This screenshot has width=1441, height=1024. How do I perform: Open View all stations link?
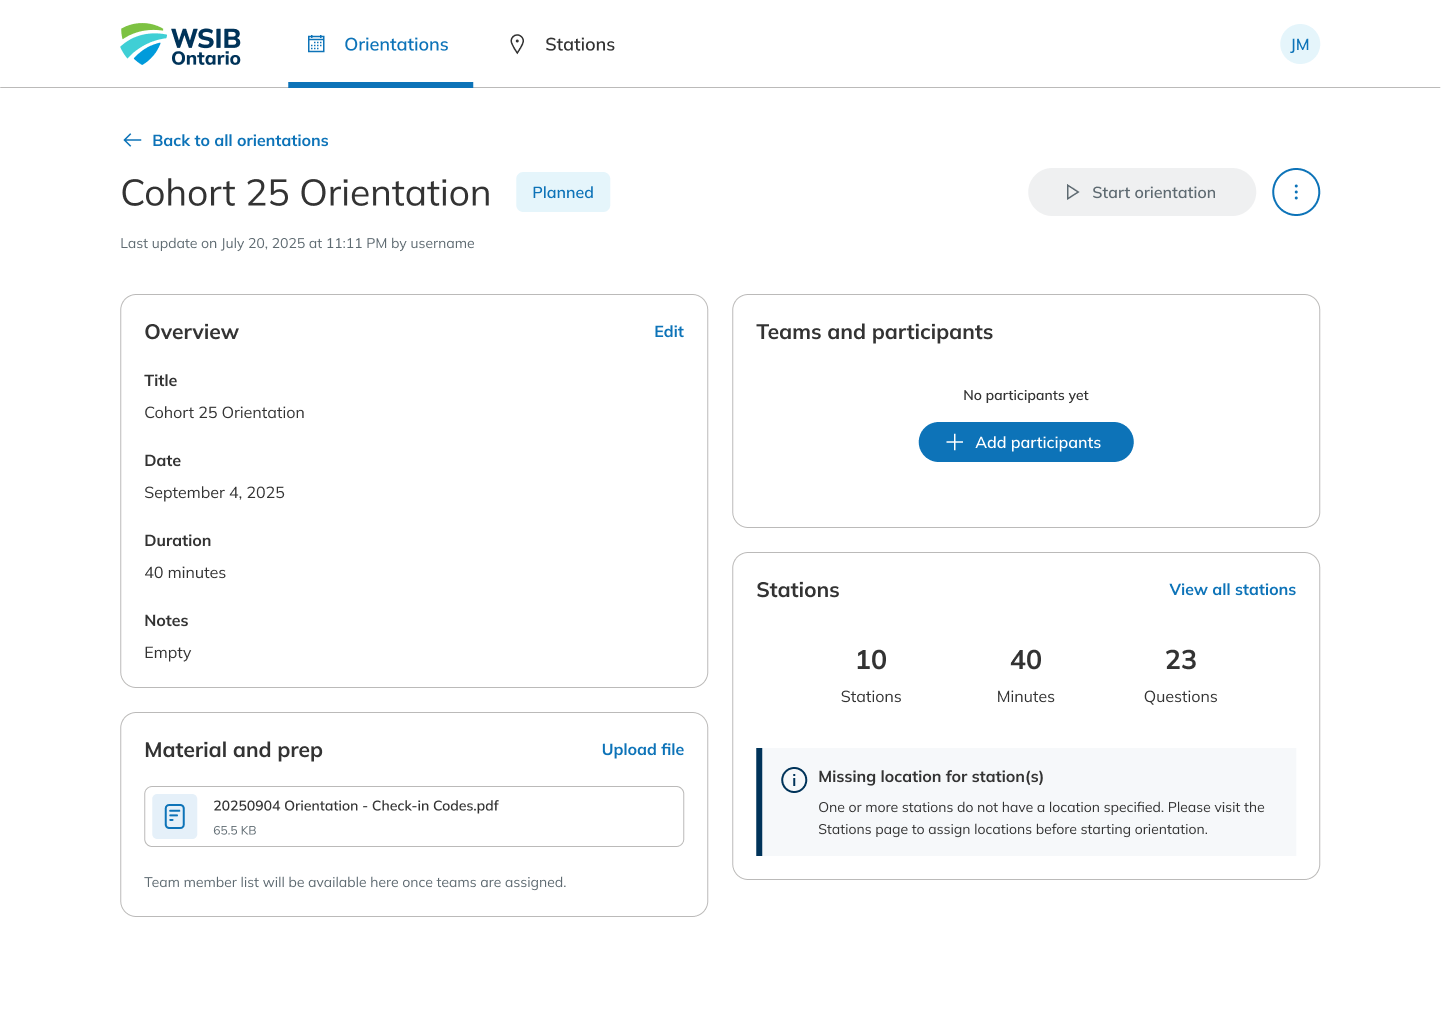[1232, 590]
